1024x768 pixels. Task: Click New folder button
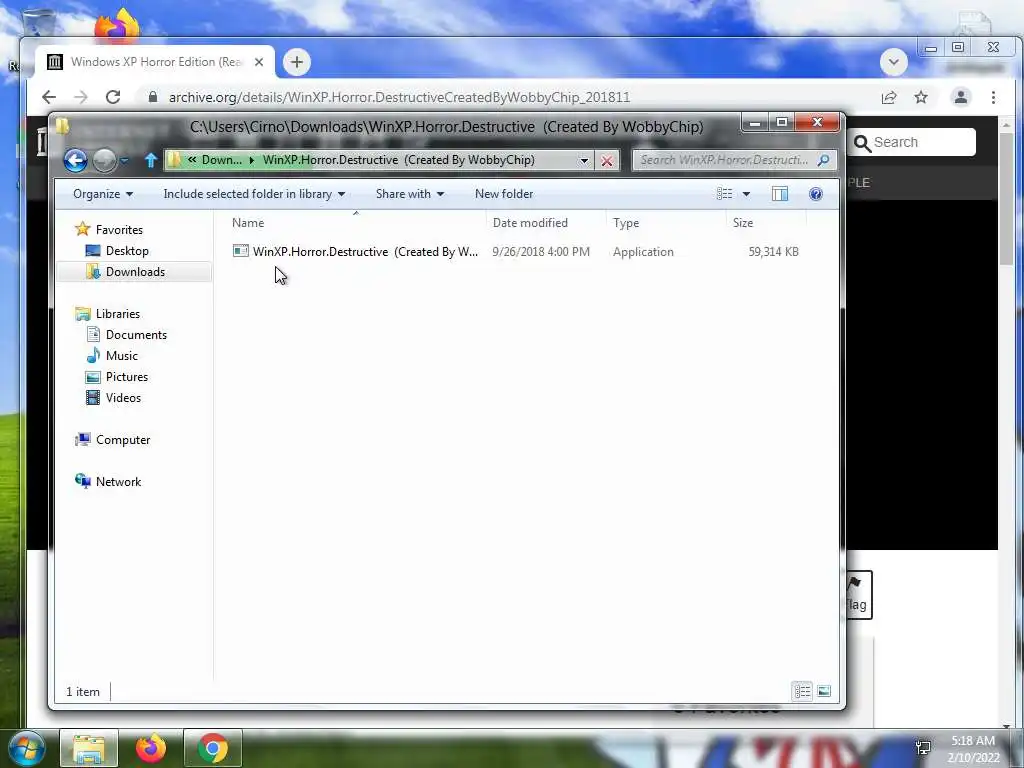click(504, 194)
